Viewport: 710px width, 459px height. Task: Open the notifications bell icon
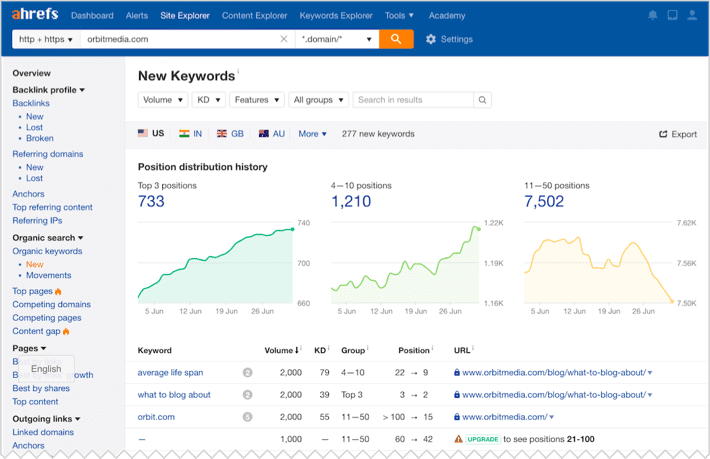(x=652, y=15)
